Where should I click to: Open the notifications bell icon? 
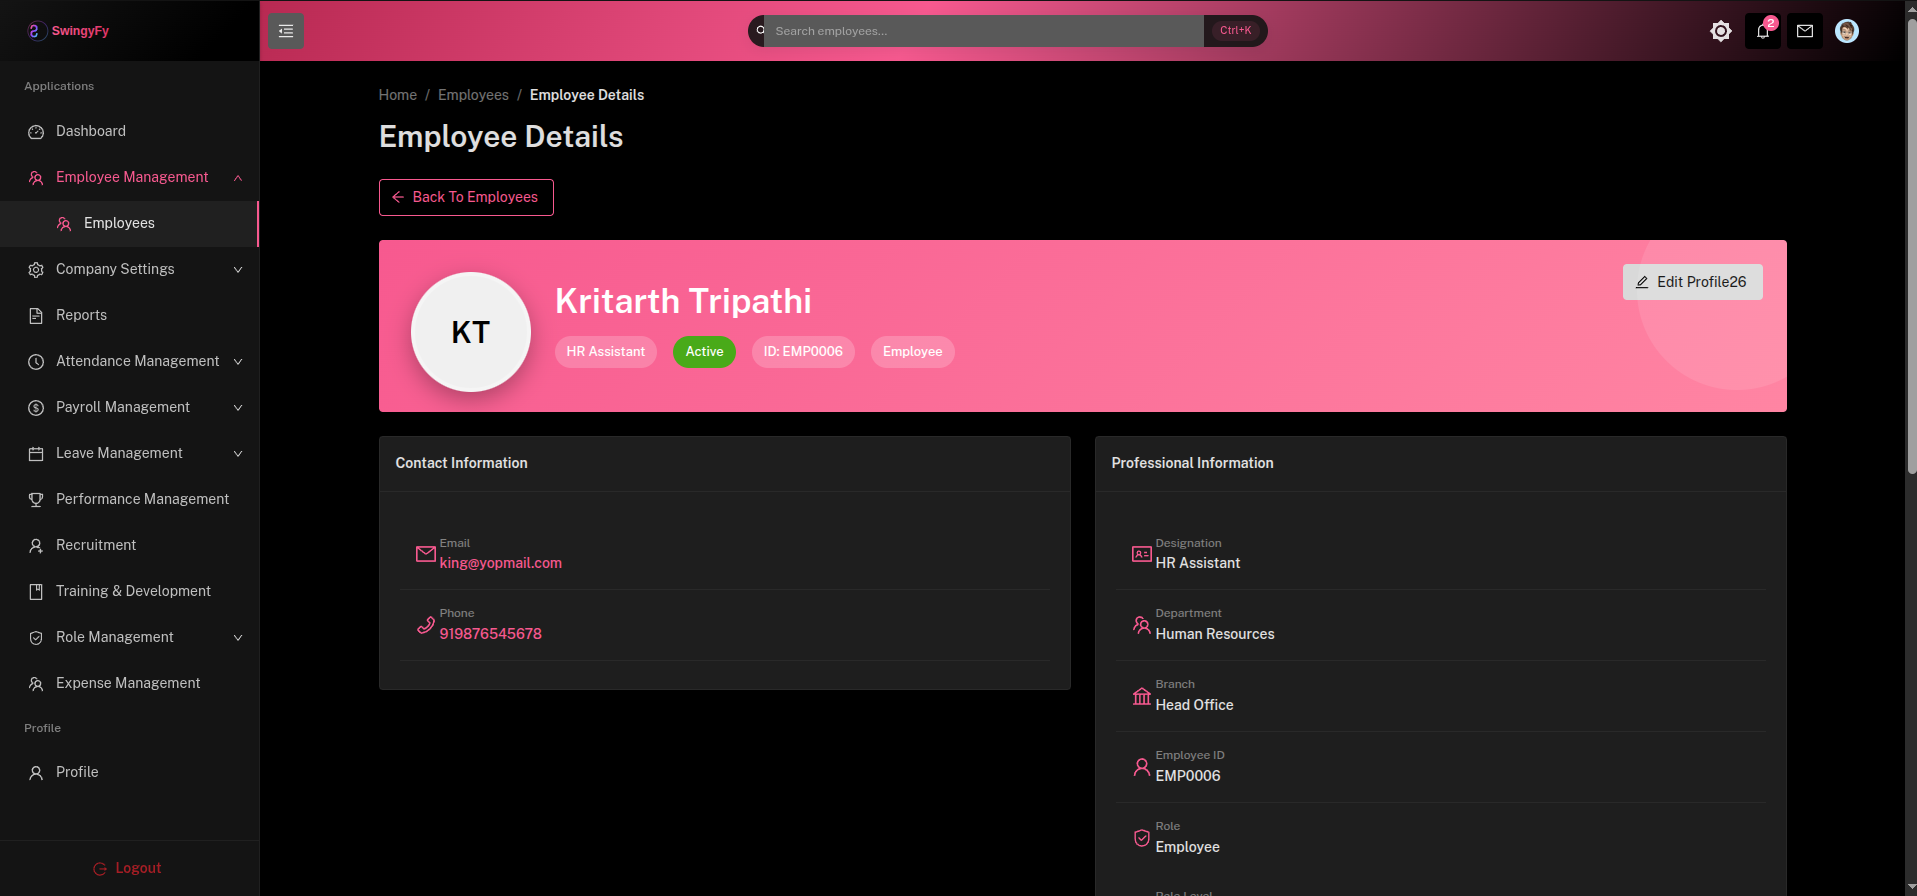pyautogui.click(x=1762, y=31)
